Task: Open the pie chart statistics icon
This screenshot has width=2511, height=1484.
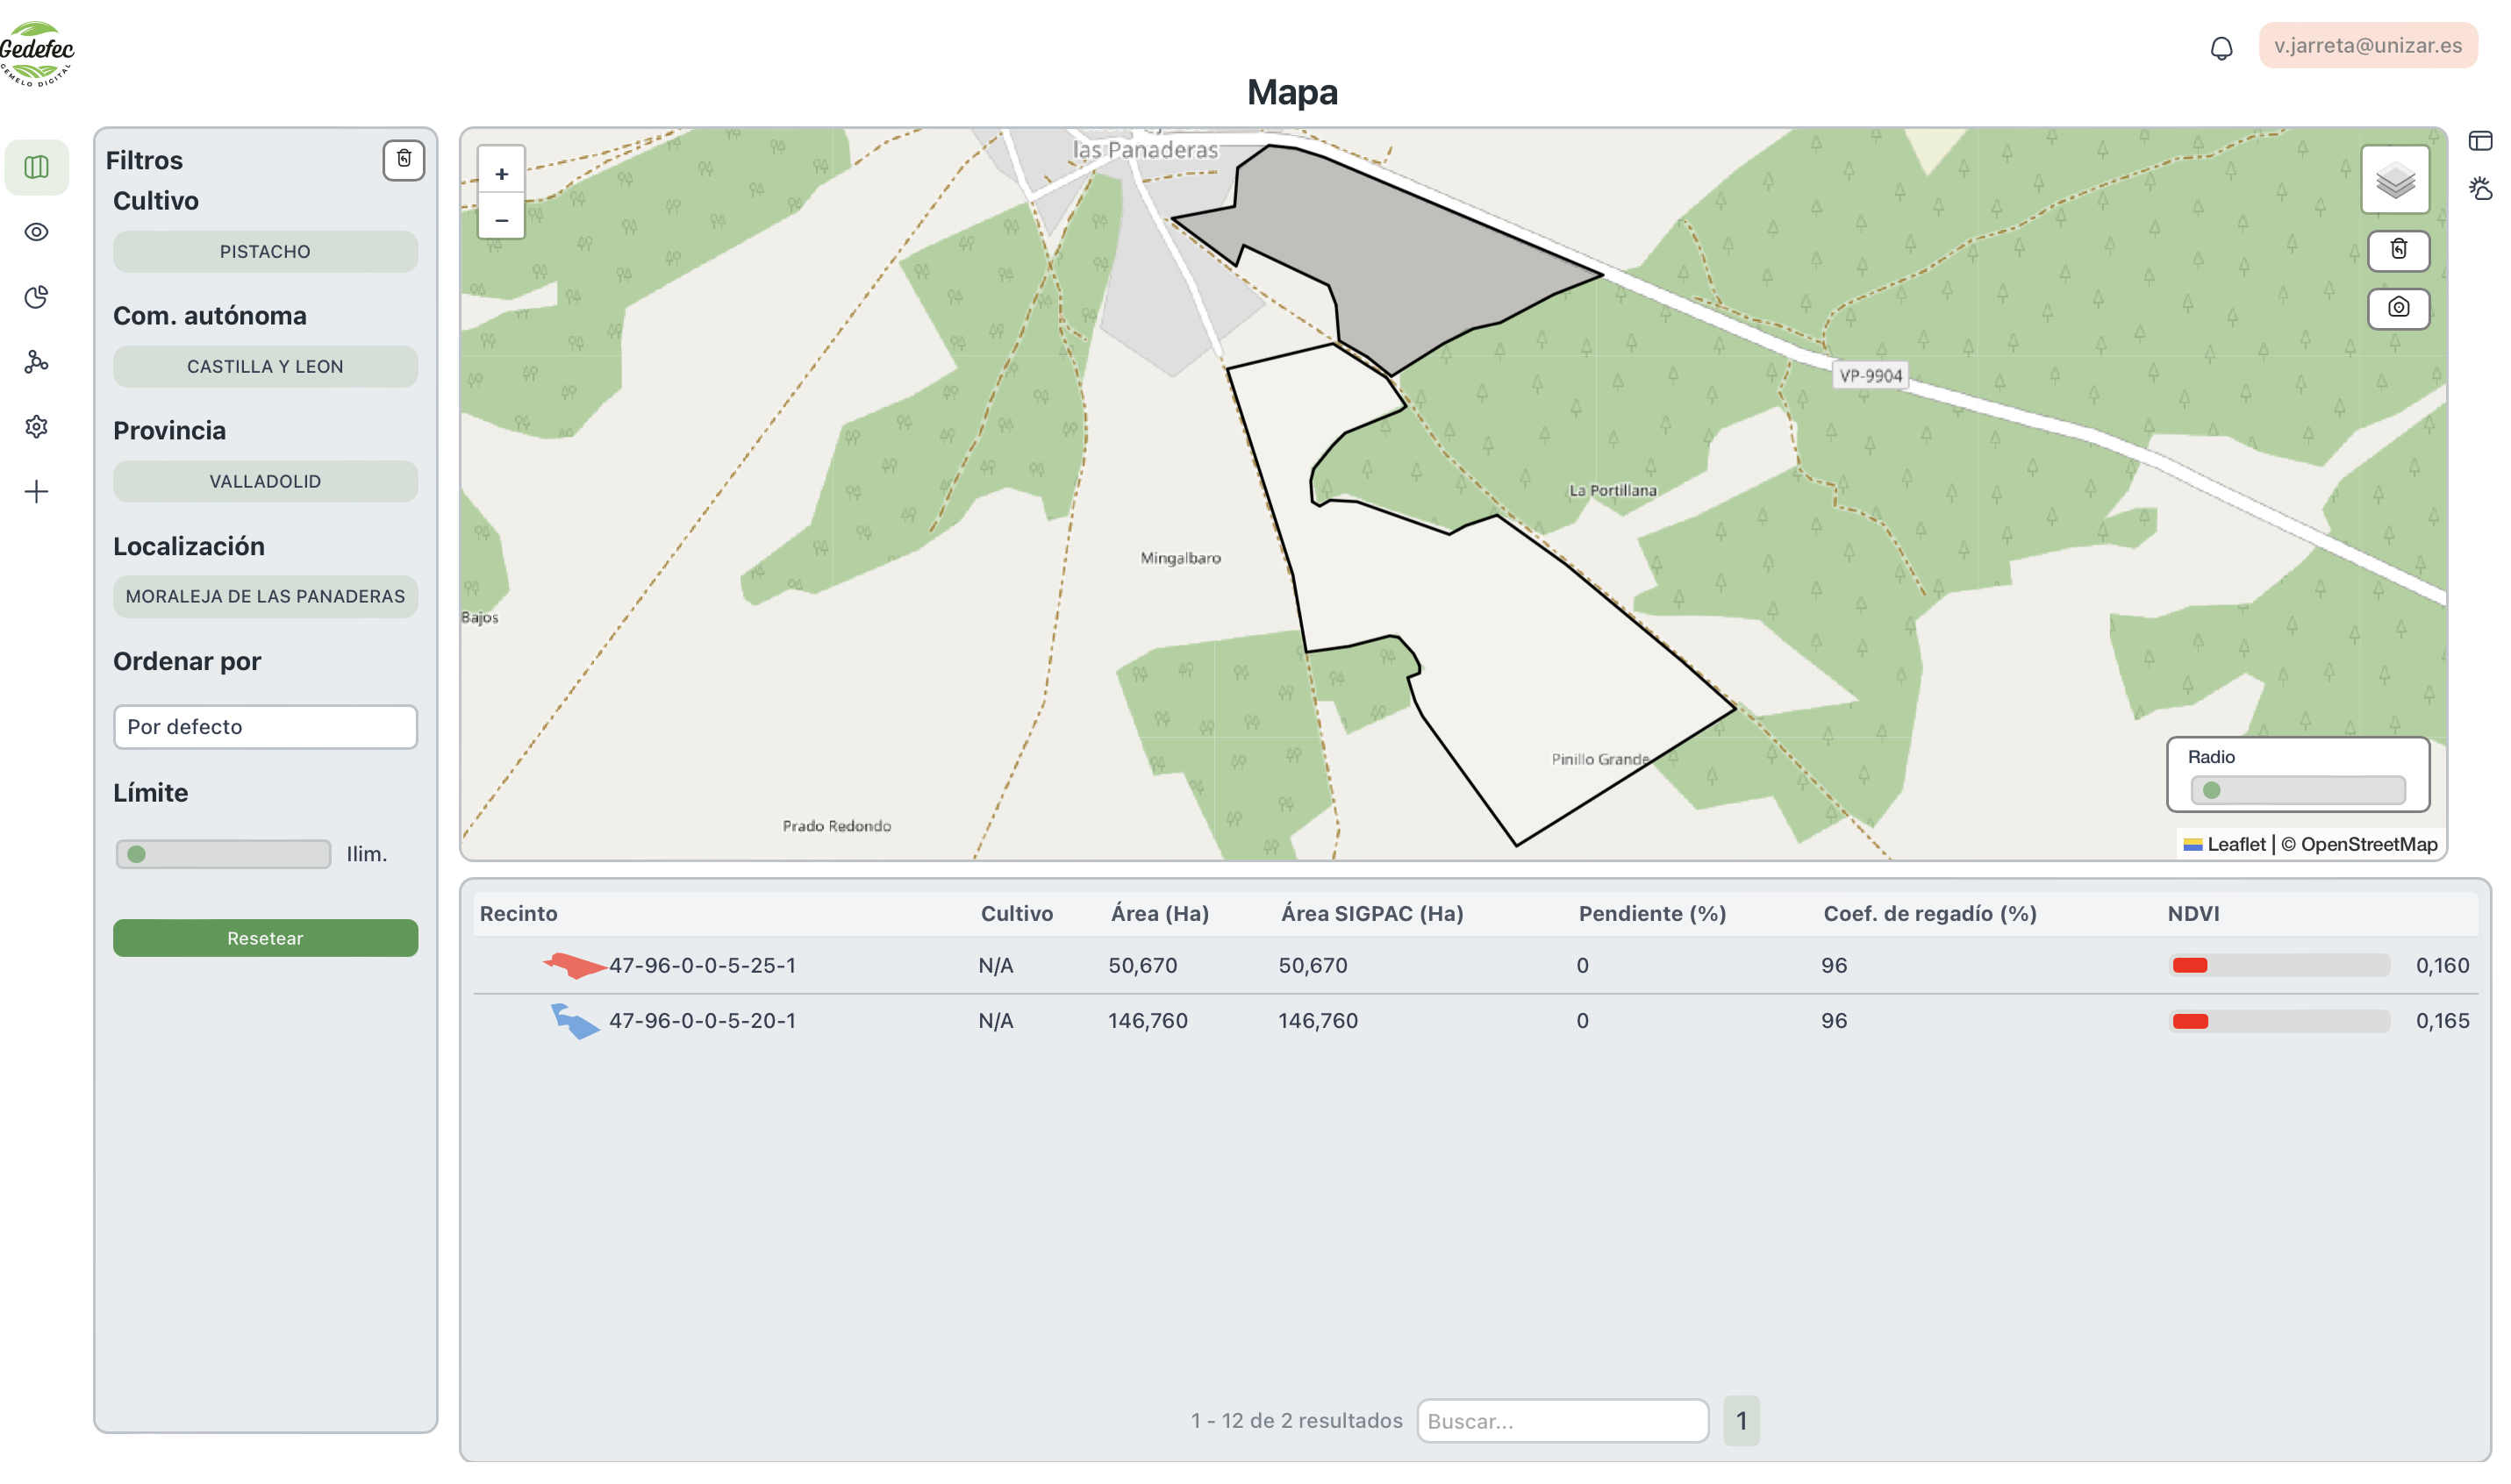Action: tap(37, 297)
